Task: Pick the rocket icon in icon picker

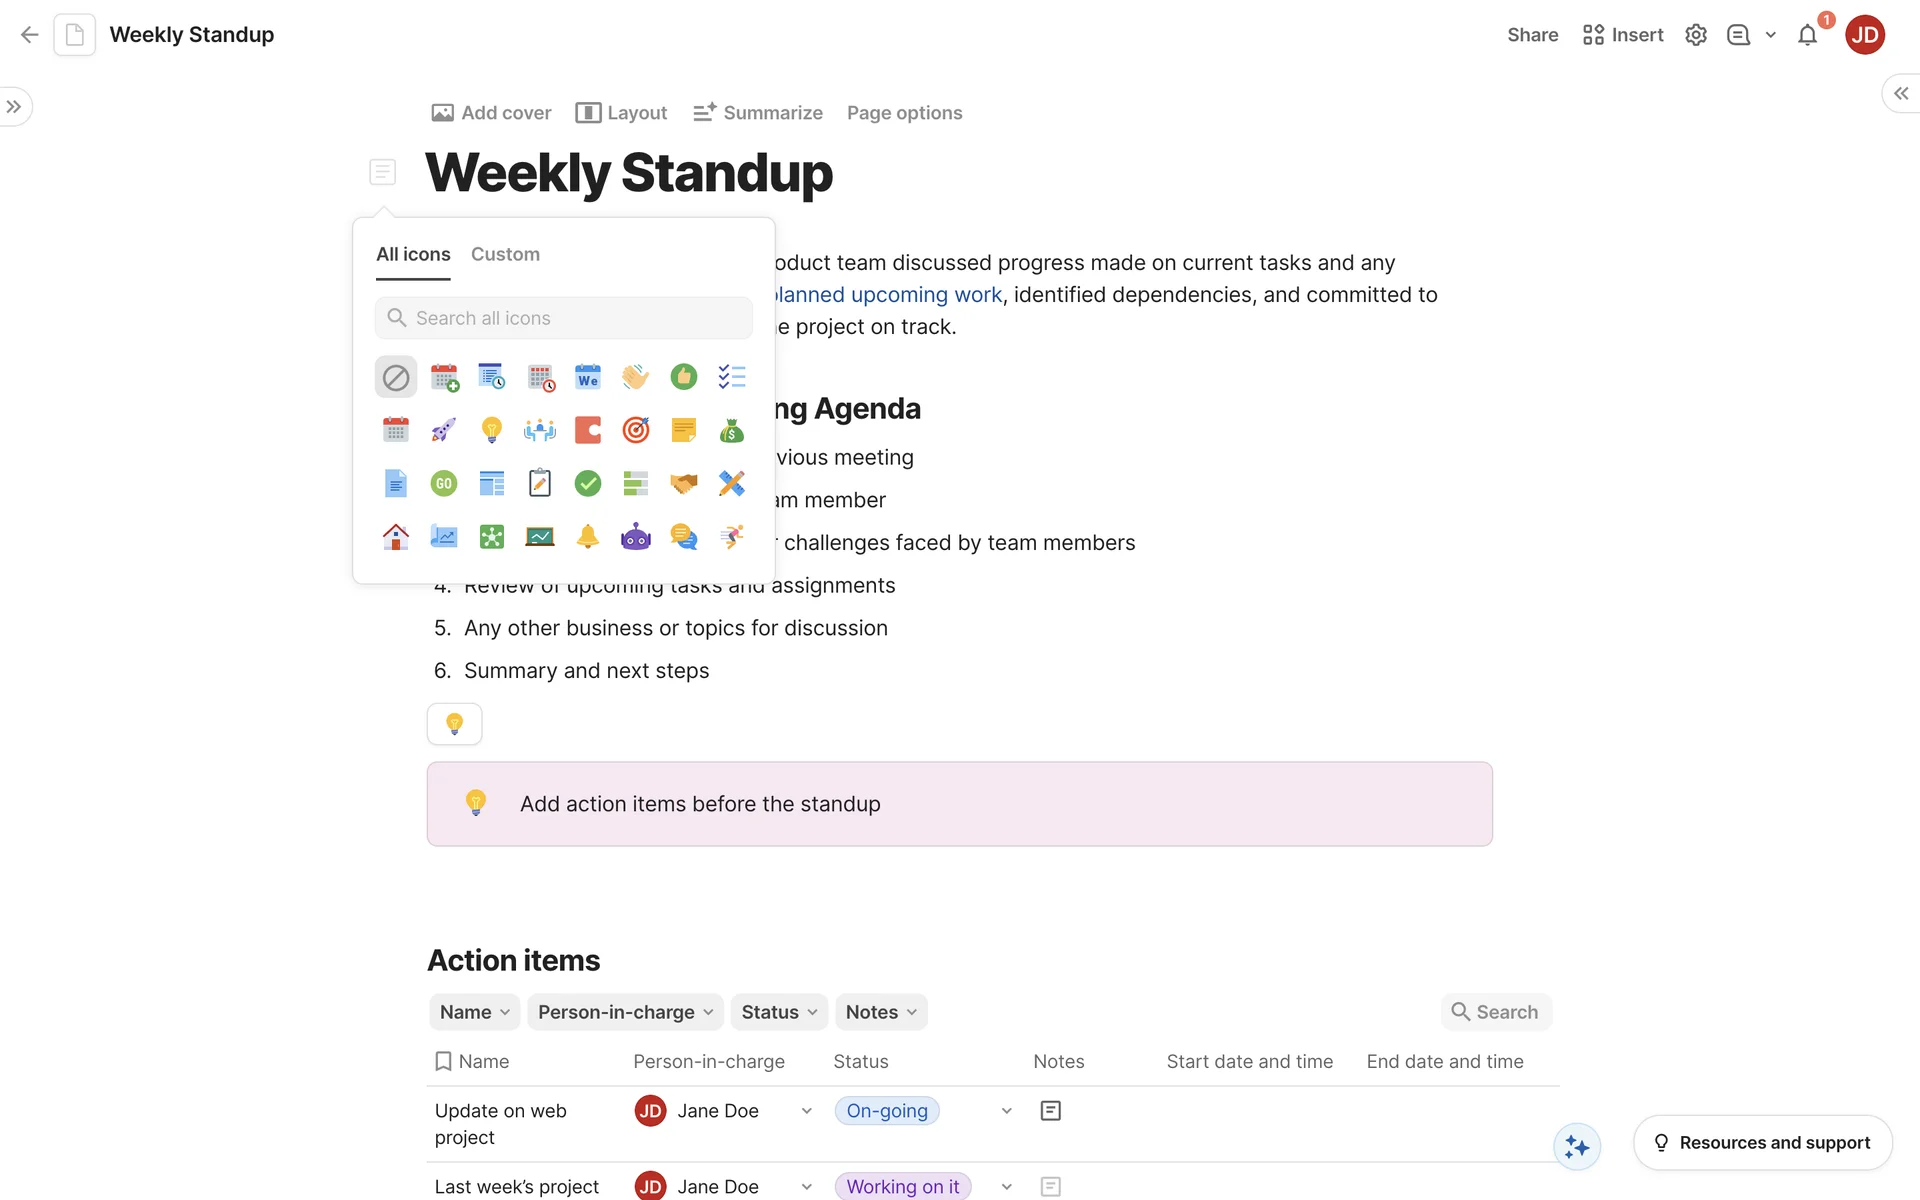Action: click(443, 430)
